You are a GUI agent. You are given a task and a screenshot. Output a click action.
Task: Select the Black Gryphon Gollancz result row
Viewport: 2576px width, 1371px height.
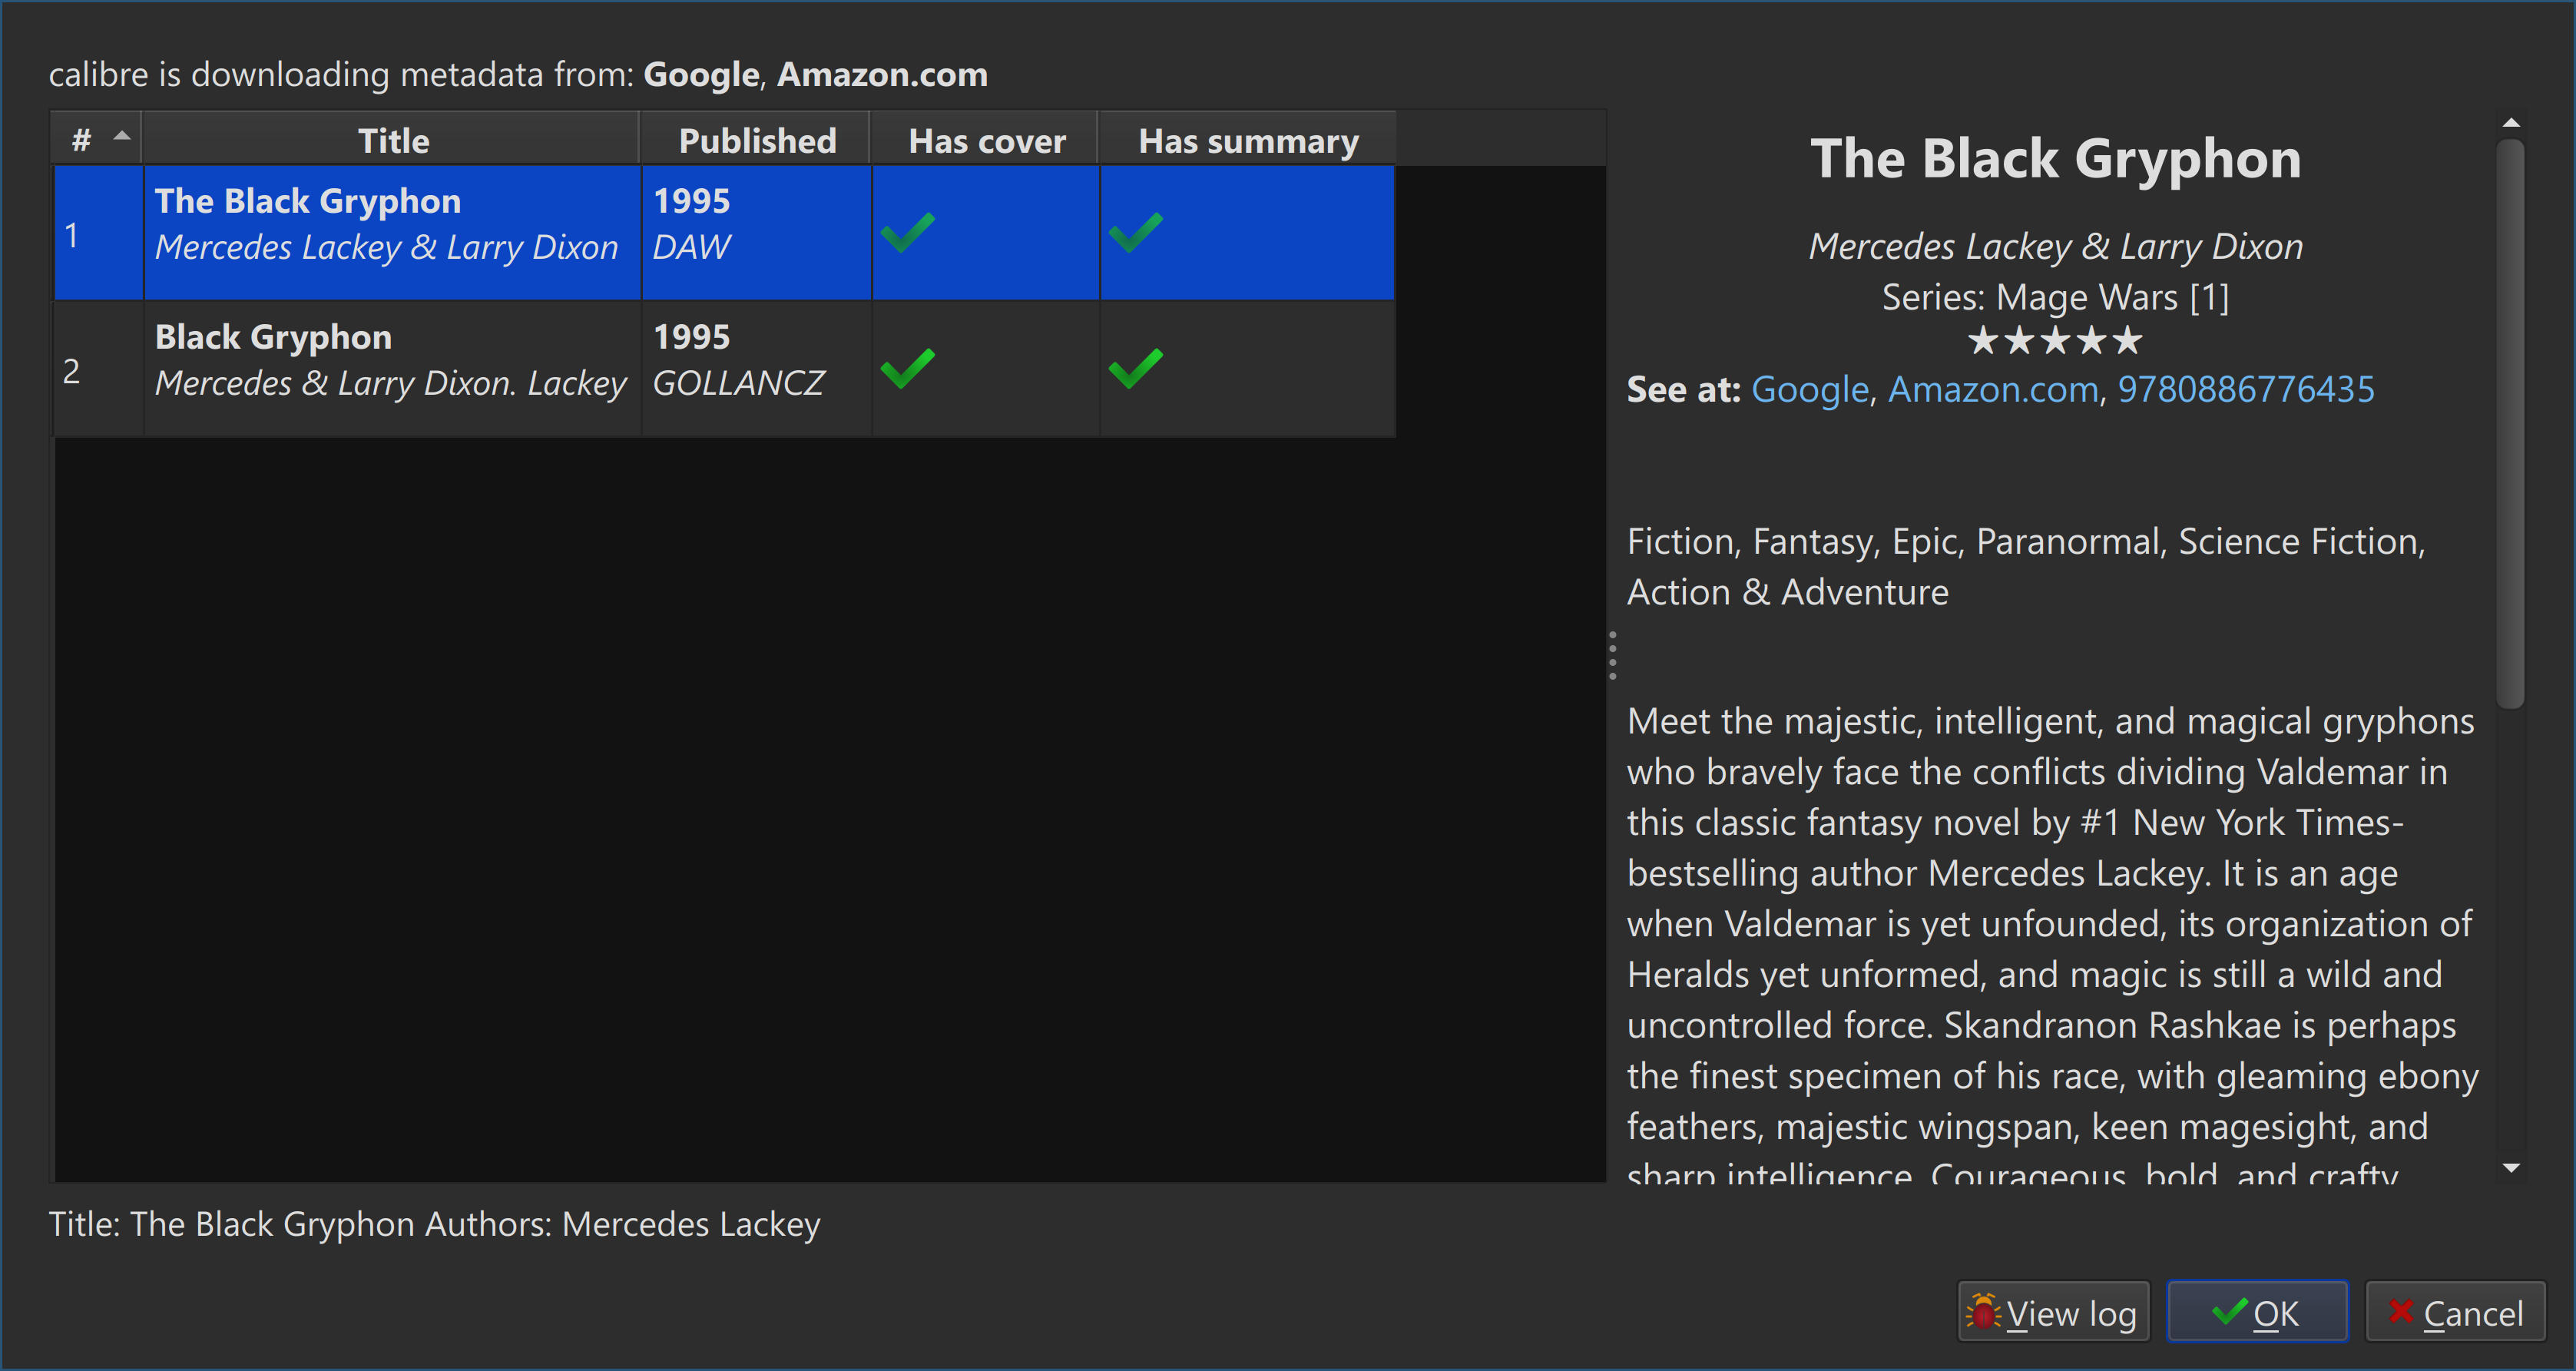390,368
